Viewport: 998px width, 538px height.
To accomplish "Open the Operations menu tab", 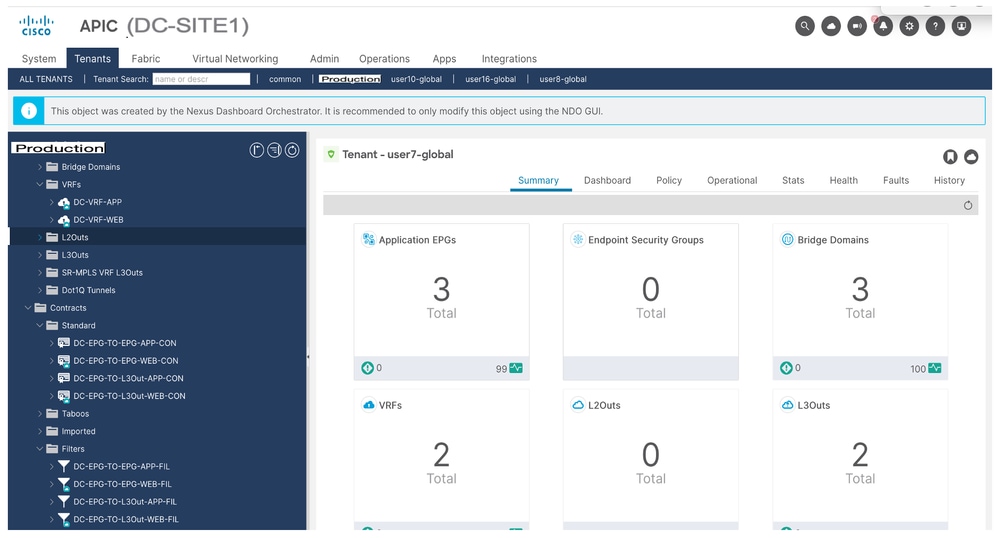I will click(x=384, y=59).
